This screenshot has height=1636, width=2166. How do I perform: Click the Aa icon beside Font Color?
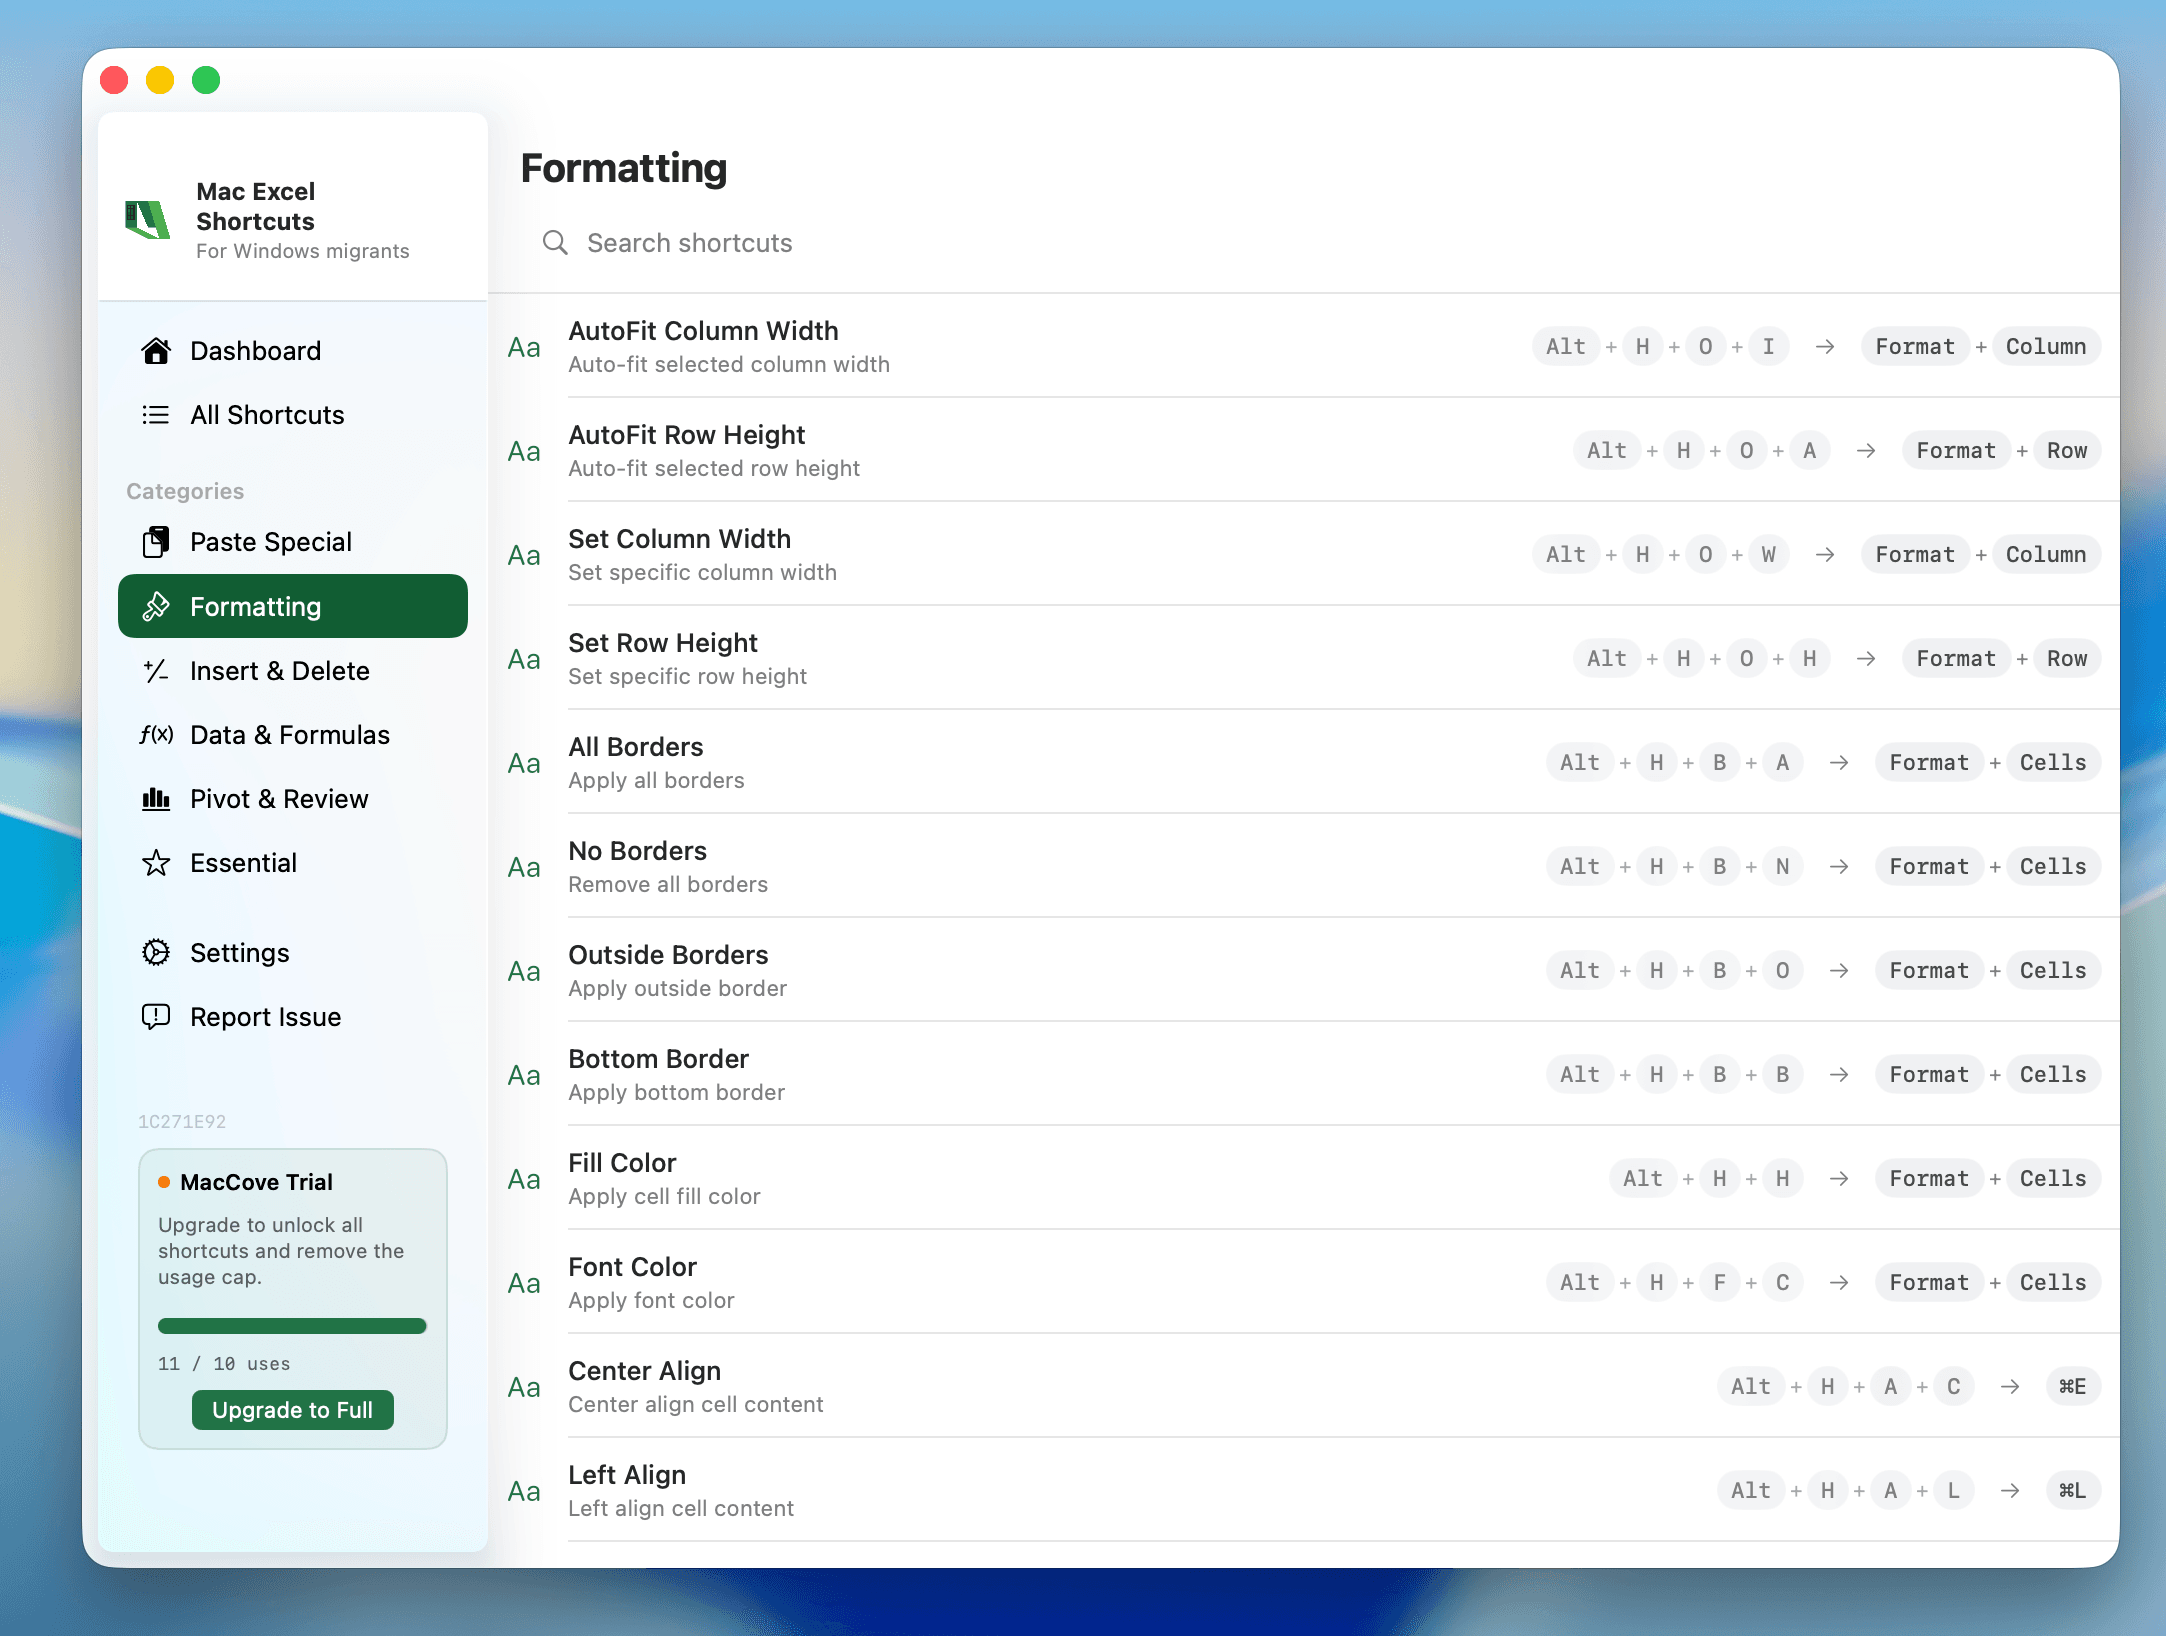coord(524,1283)
